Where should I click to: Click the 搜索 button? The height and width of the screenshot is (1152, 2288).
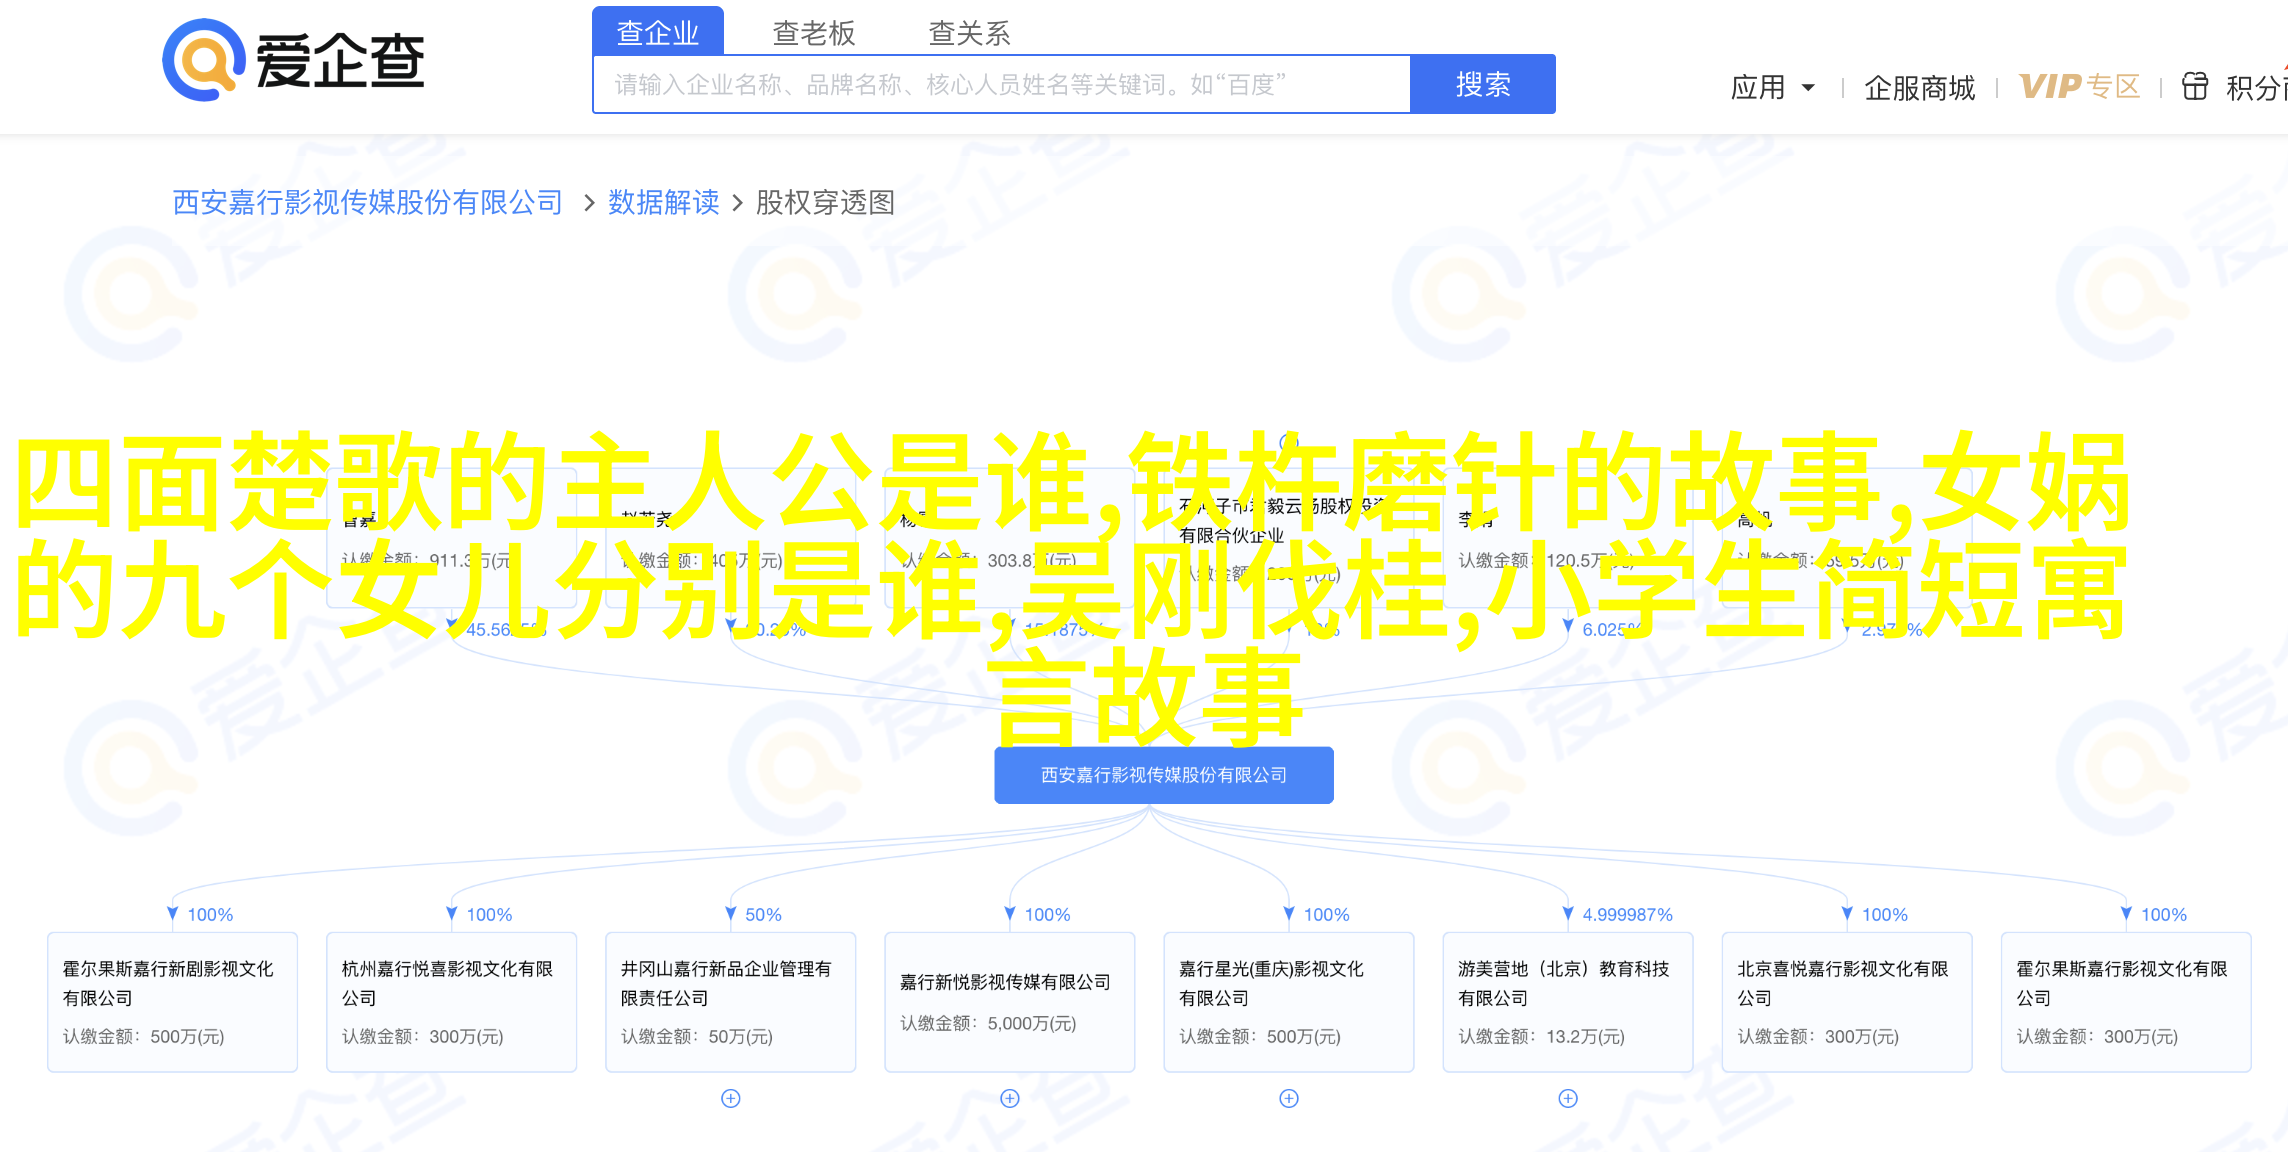point(1483,84)
